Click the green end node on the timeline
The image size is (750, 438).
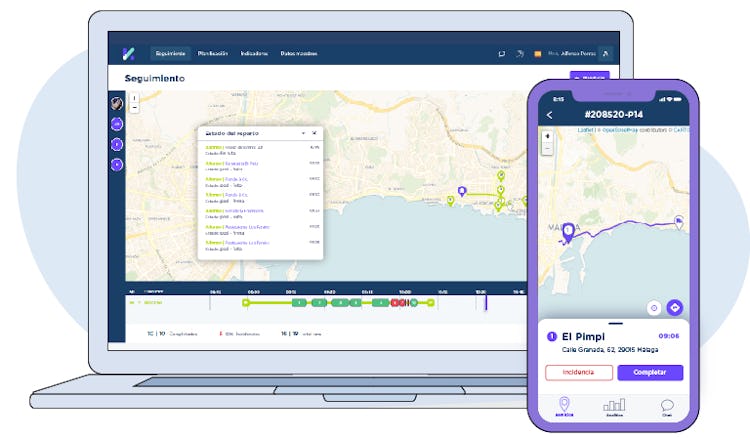click(x=430, y=303)
